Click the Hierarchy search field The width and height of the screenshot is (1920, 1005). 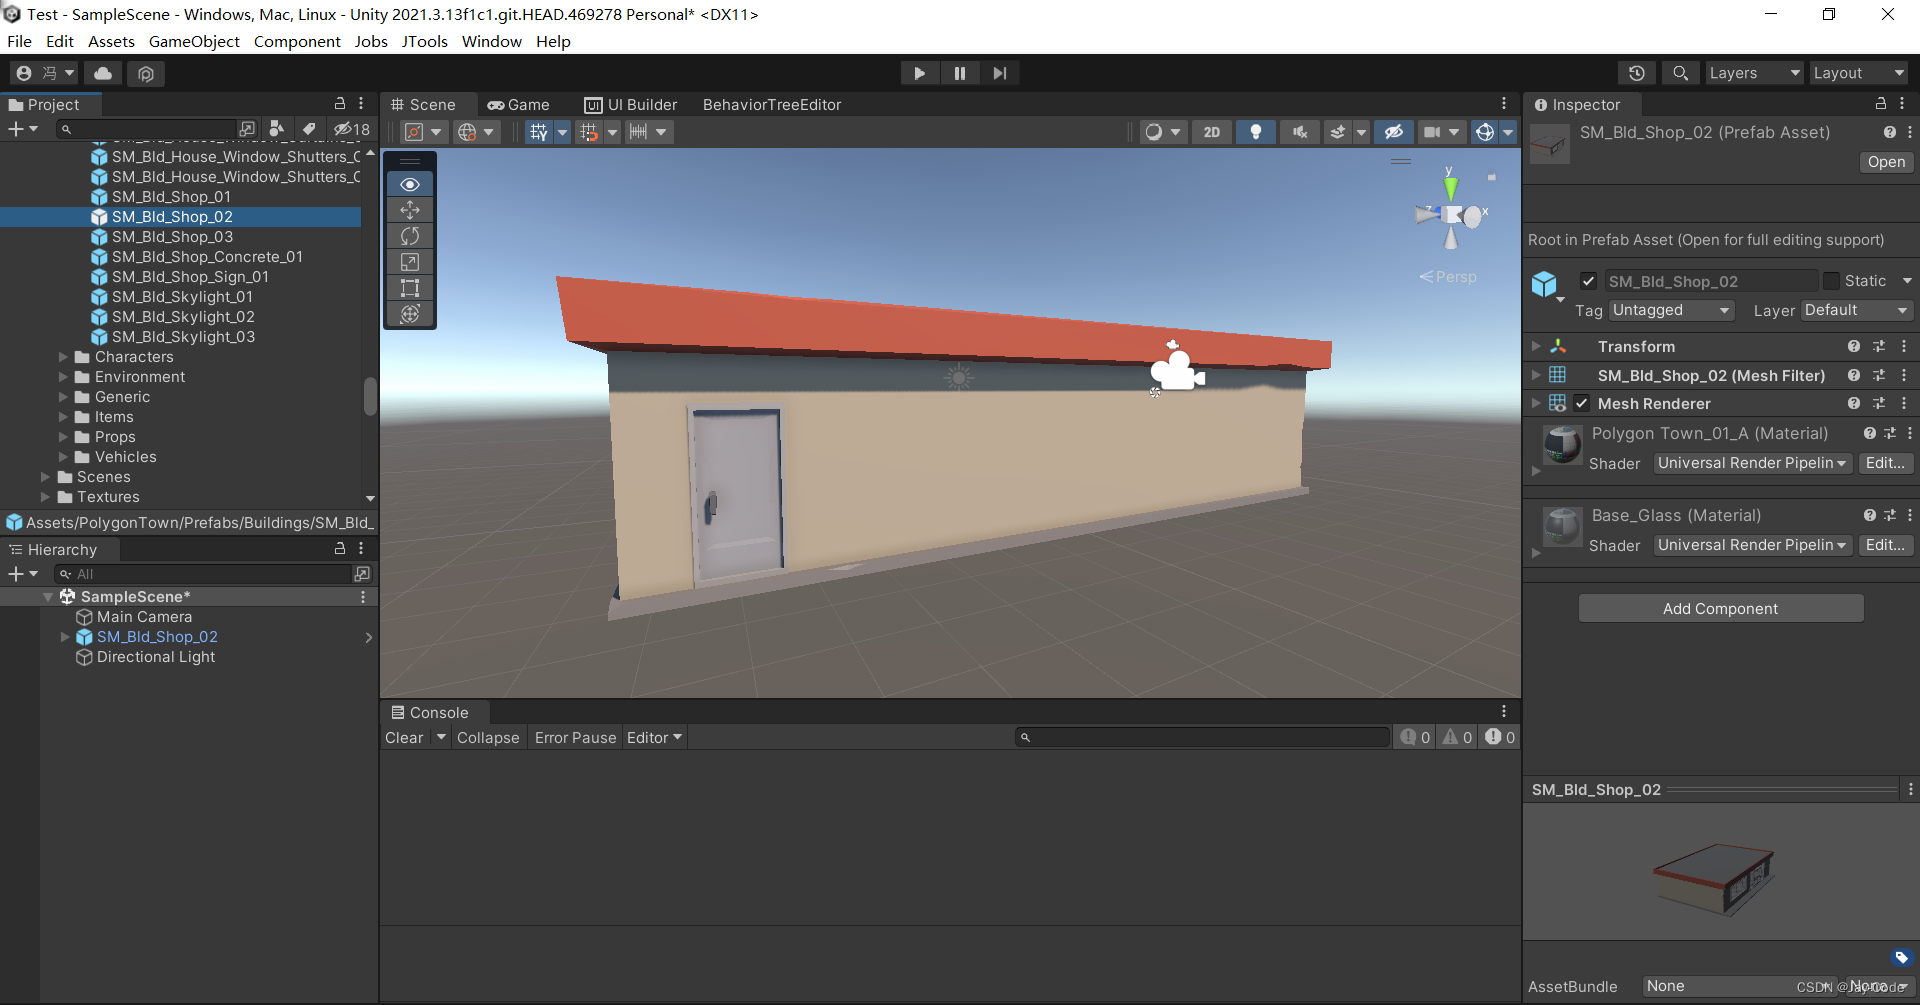pos(203,574)
